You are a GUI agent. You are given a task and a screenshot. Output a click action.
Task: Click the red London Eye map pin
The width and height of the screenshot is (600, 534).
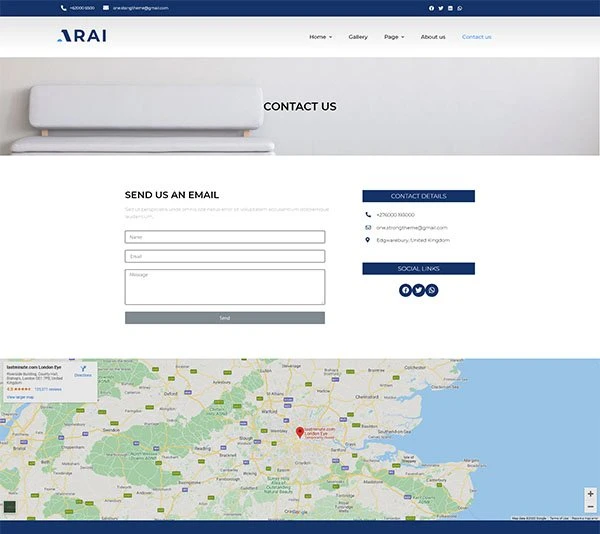click(x=299, y=431)
